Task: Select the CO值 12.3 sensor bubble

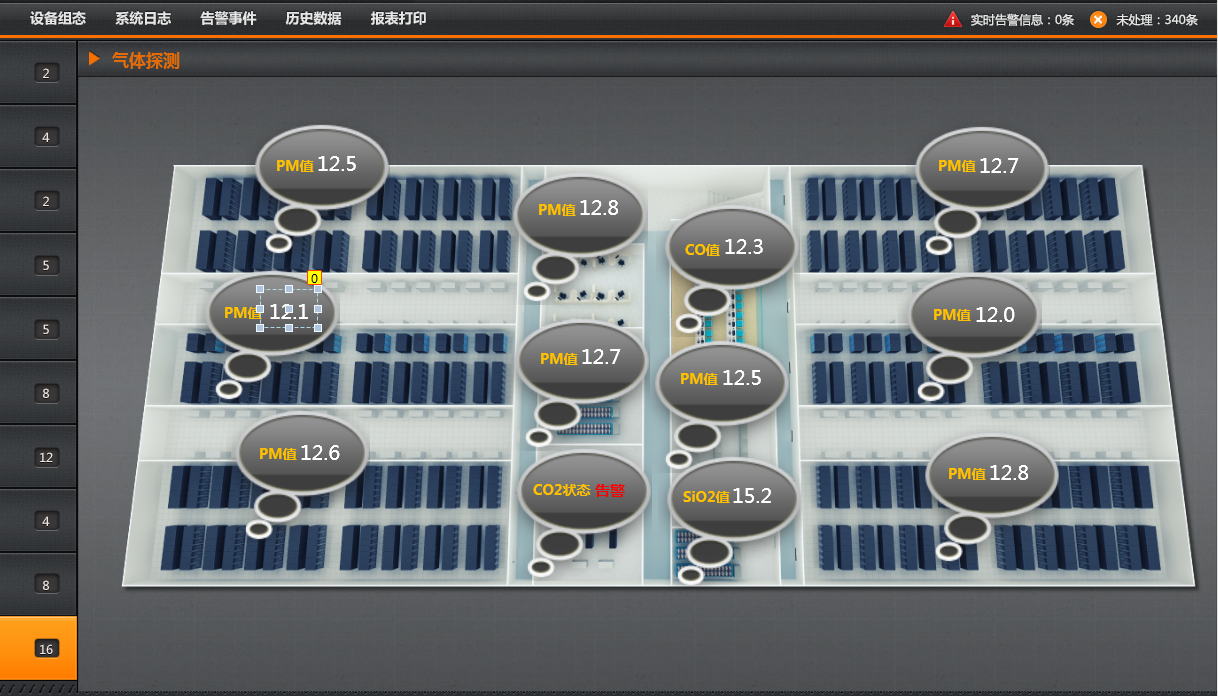Action: click(x=730, y=247)
